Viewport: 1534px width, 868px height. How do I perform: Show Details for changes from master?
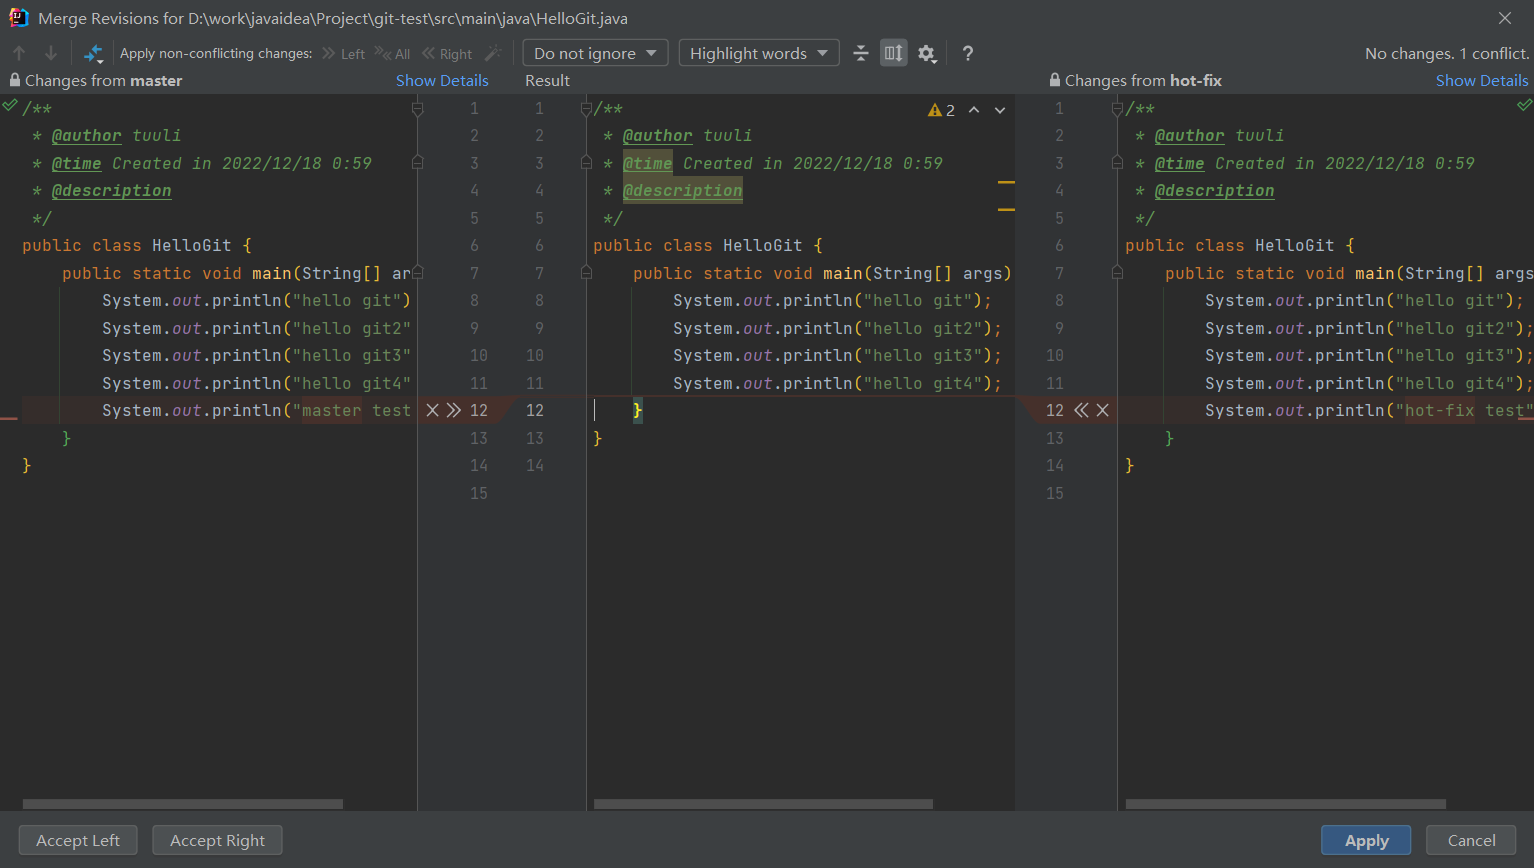(442, 81)
